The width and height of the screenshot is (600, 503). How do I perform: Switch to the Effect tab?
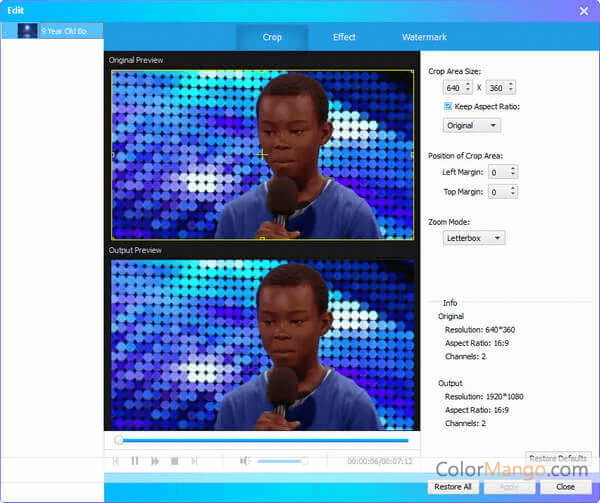coord(344,37)
